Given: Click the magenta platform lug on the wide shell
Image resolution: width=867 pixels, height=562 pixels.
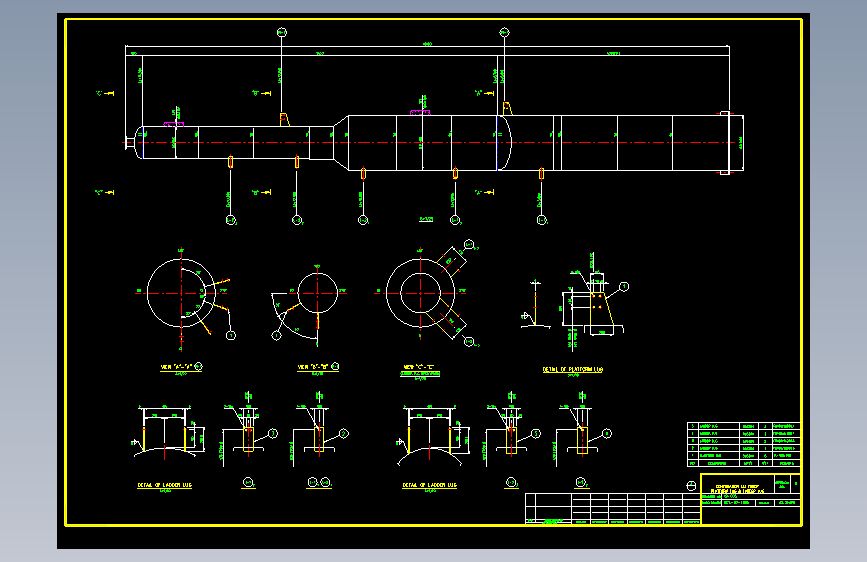Looking at the screenshot, I should pos(420,113).
